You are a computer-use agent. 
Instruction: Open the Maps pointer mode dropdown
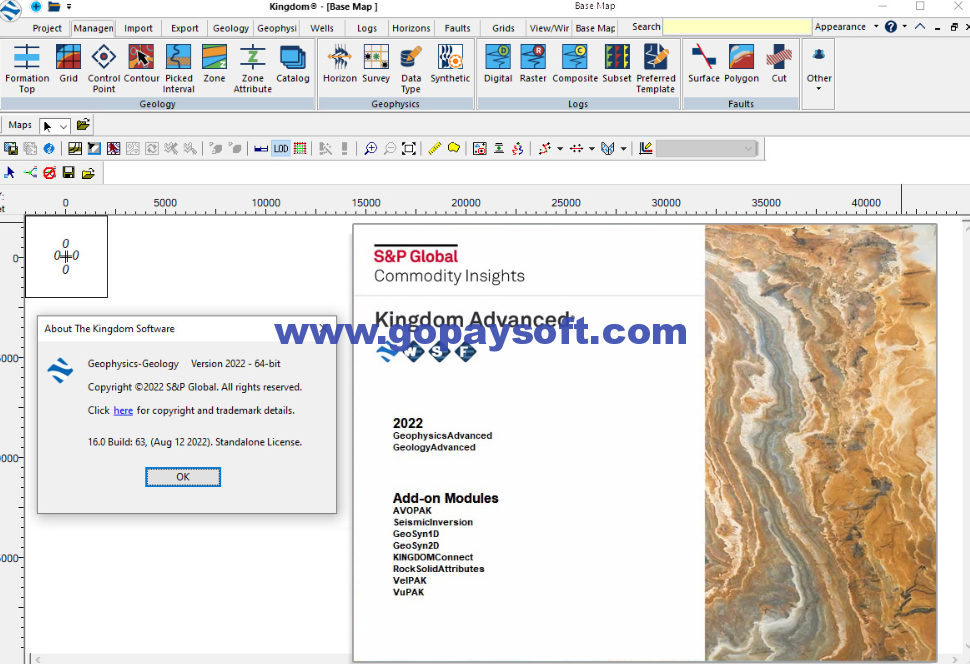tap(63, 126)
